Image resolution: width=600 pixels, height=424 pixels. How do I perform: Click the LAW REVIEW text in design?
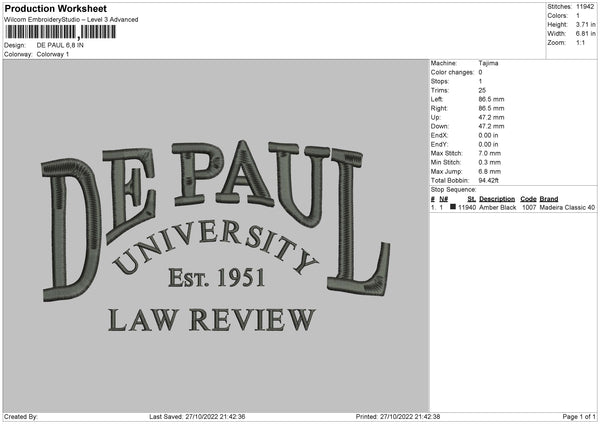click(212, 320)
